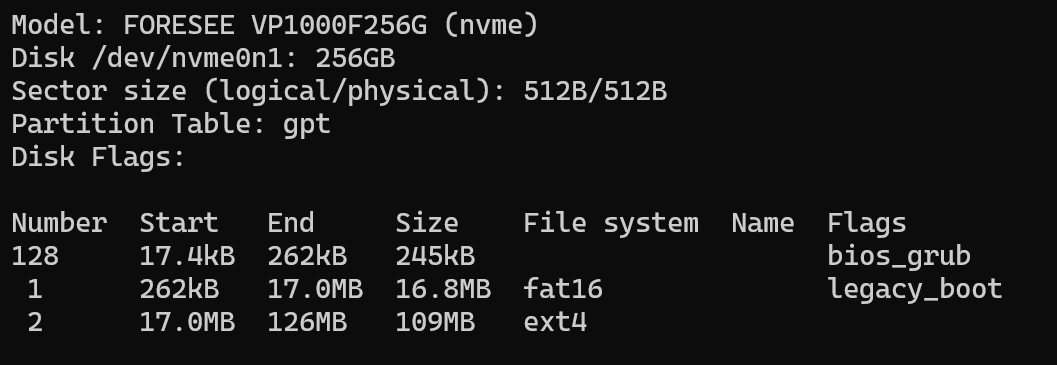This screenshot has width=1057, height=365.
Task: Click the Flags column header
Action: [866, 224]
